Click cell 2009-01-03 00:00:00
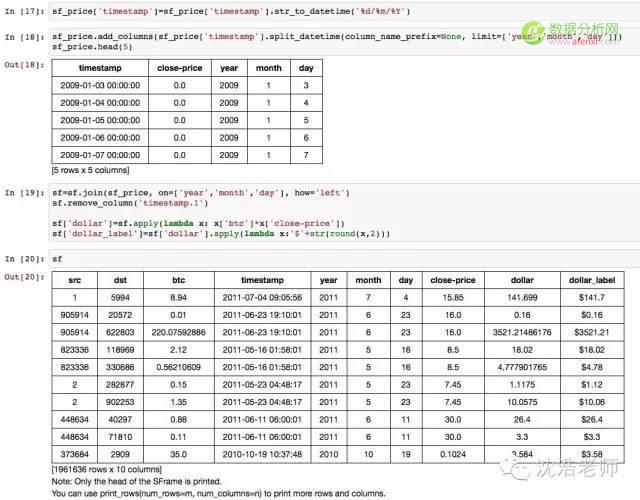640x500 pixels. click(x=100, y=85)
